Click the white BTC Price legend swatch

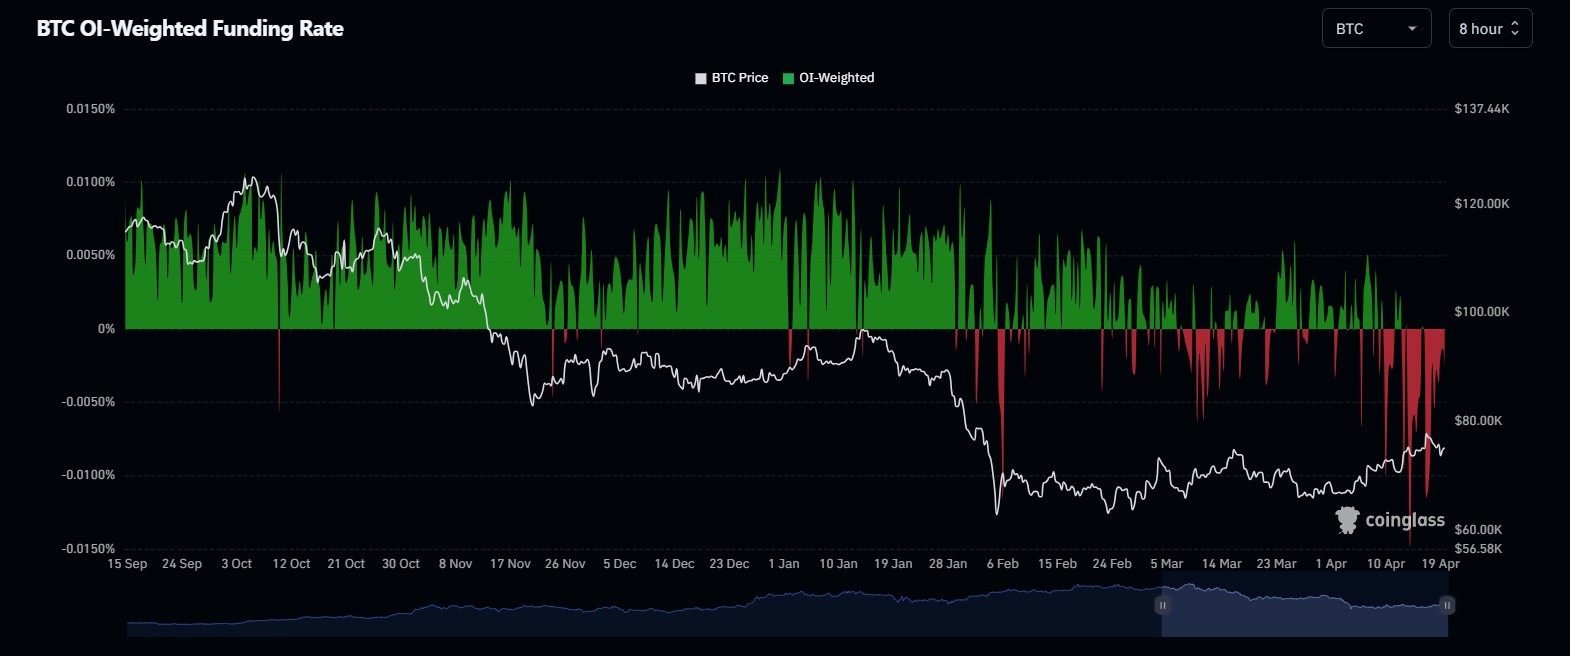[701, 78]
